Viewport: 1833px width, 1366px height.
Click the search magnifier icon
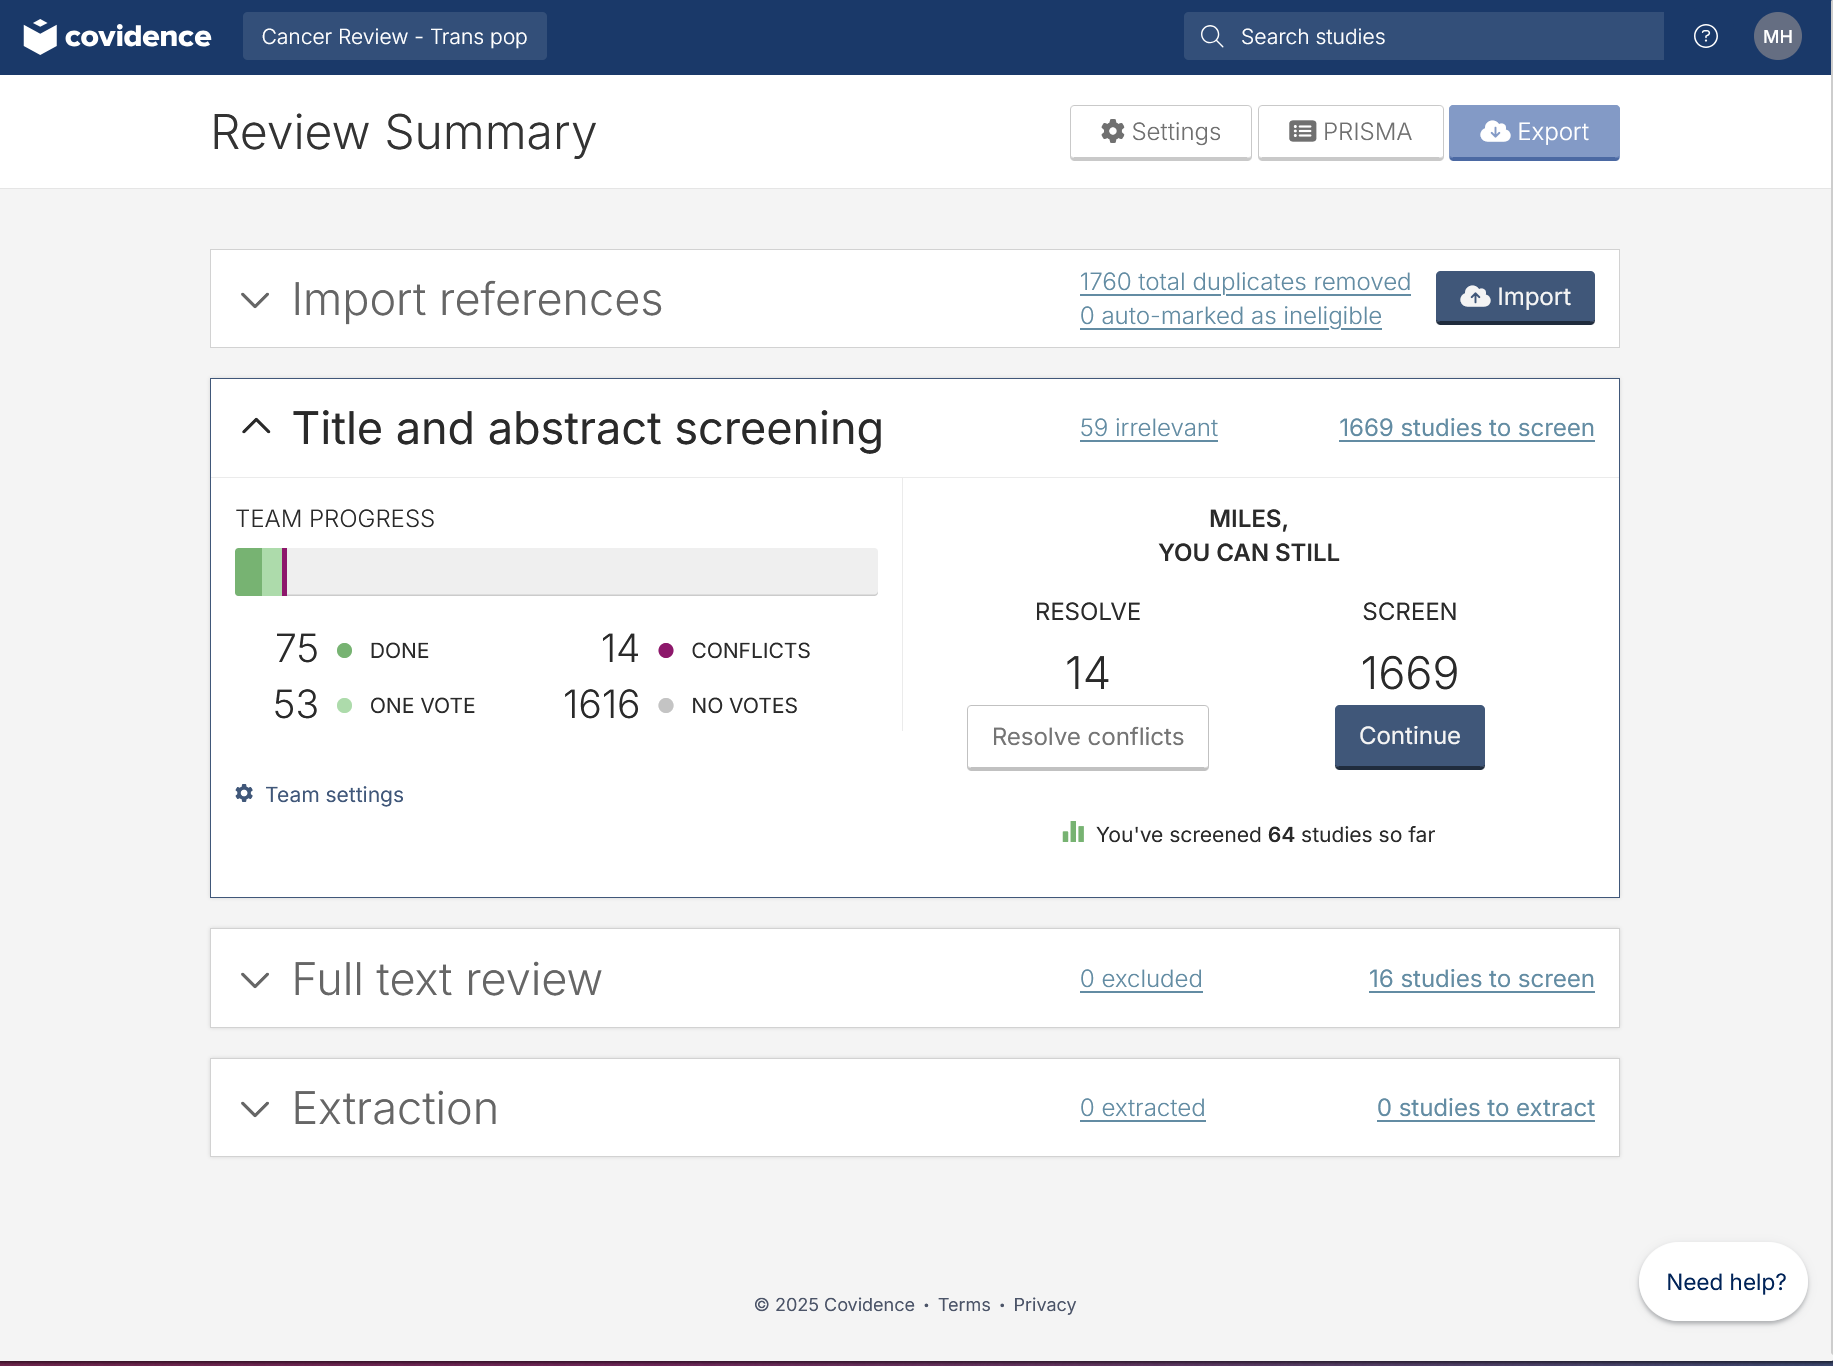pos(1212,37)
